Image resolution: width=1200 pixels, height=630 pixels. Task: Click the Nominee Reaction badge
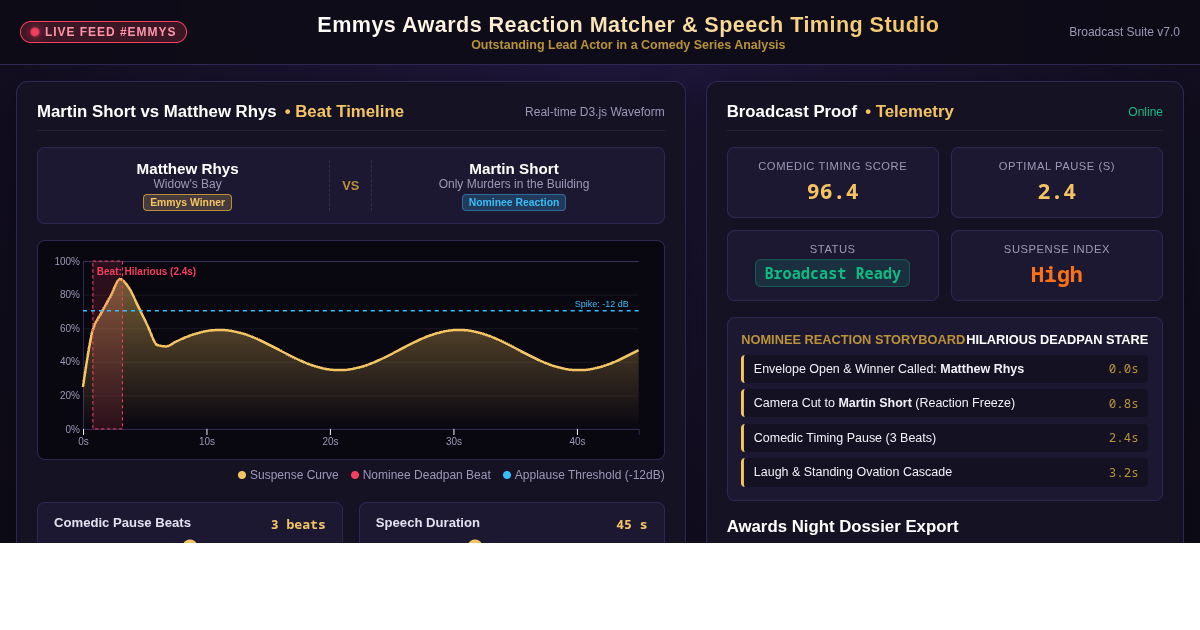(514, 202)
